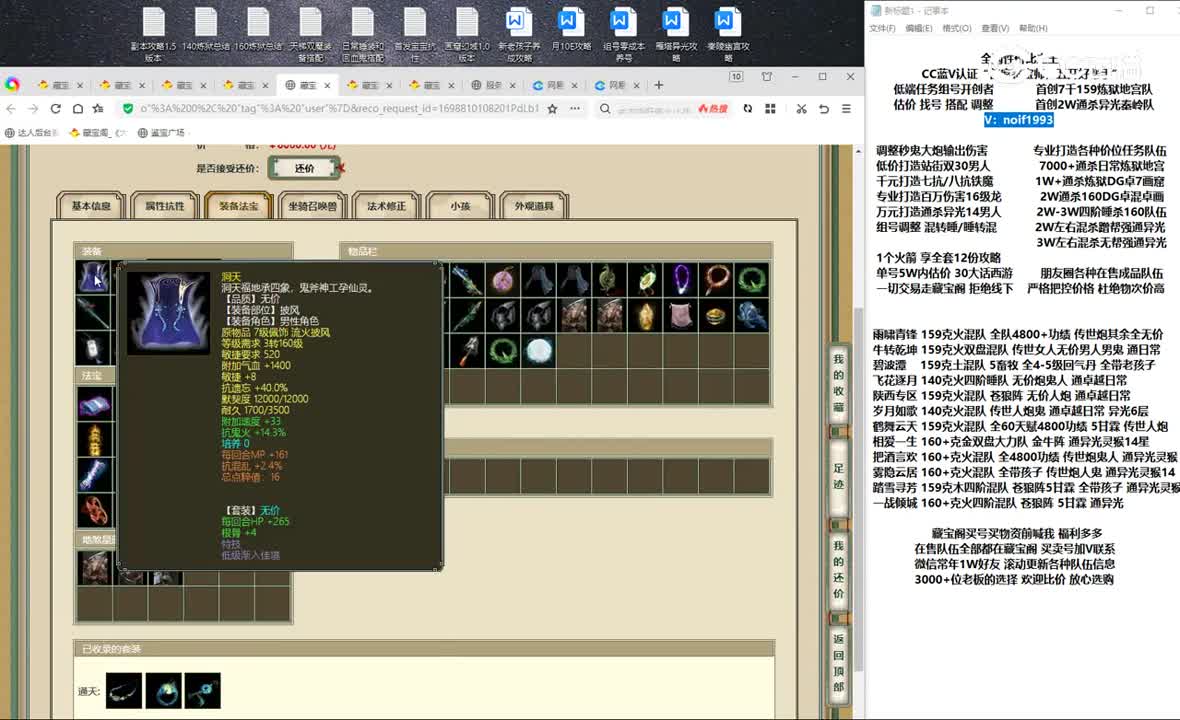Open the 达人后台 bookmark
The width and height of the screenshot is (1180, 720).
click(x=32, y=132)
